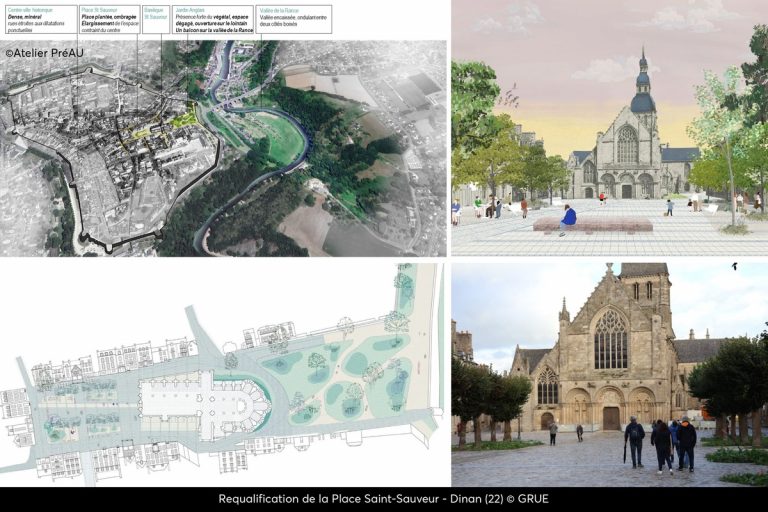Click the arched church doorway in photograph
This screenshot has height=512, width=768.
click(610, 417)
